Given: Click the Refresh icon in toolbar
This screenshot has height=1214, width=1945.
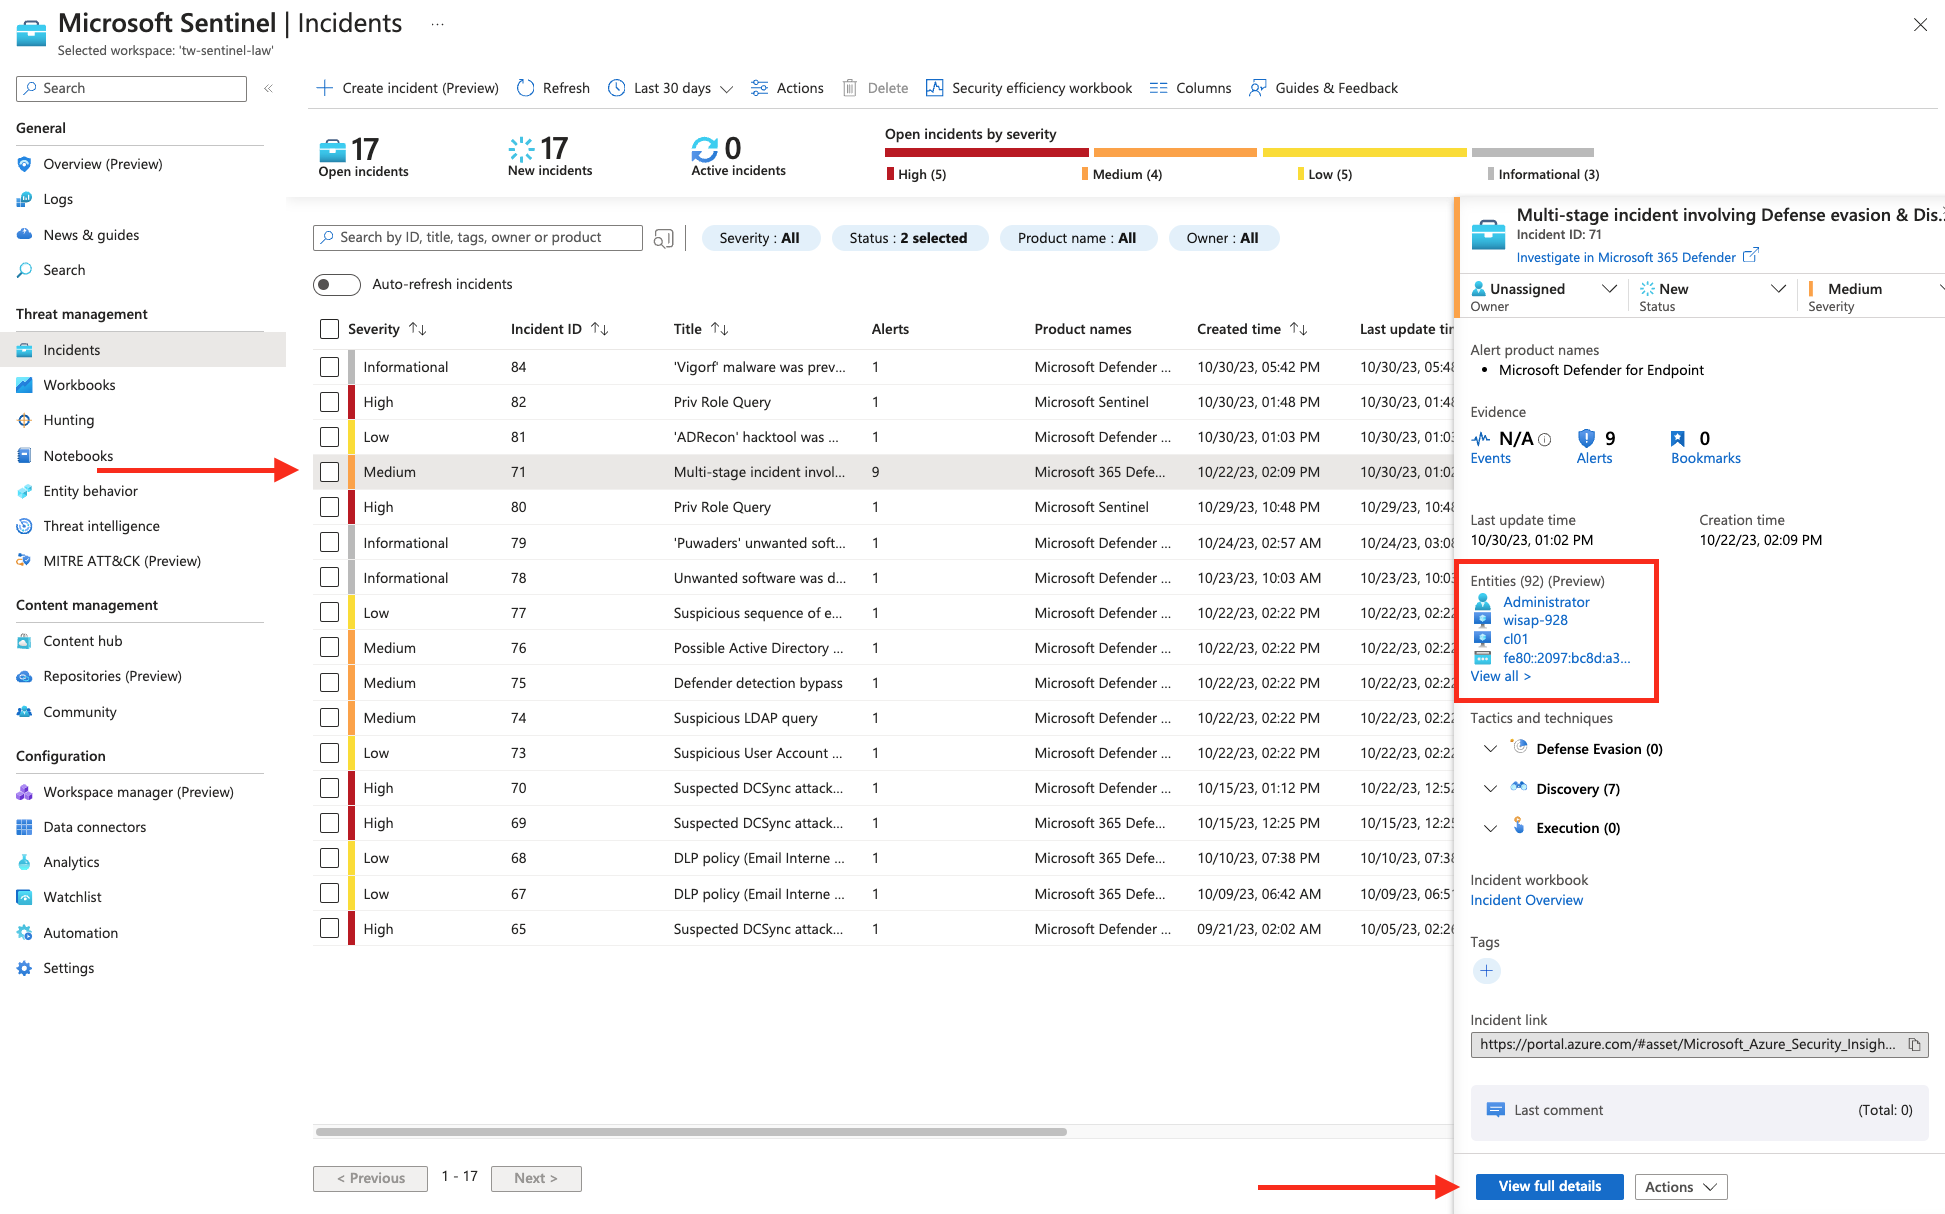Looking at the screenshot, I should click(x=526, y=88).
